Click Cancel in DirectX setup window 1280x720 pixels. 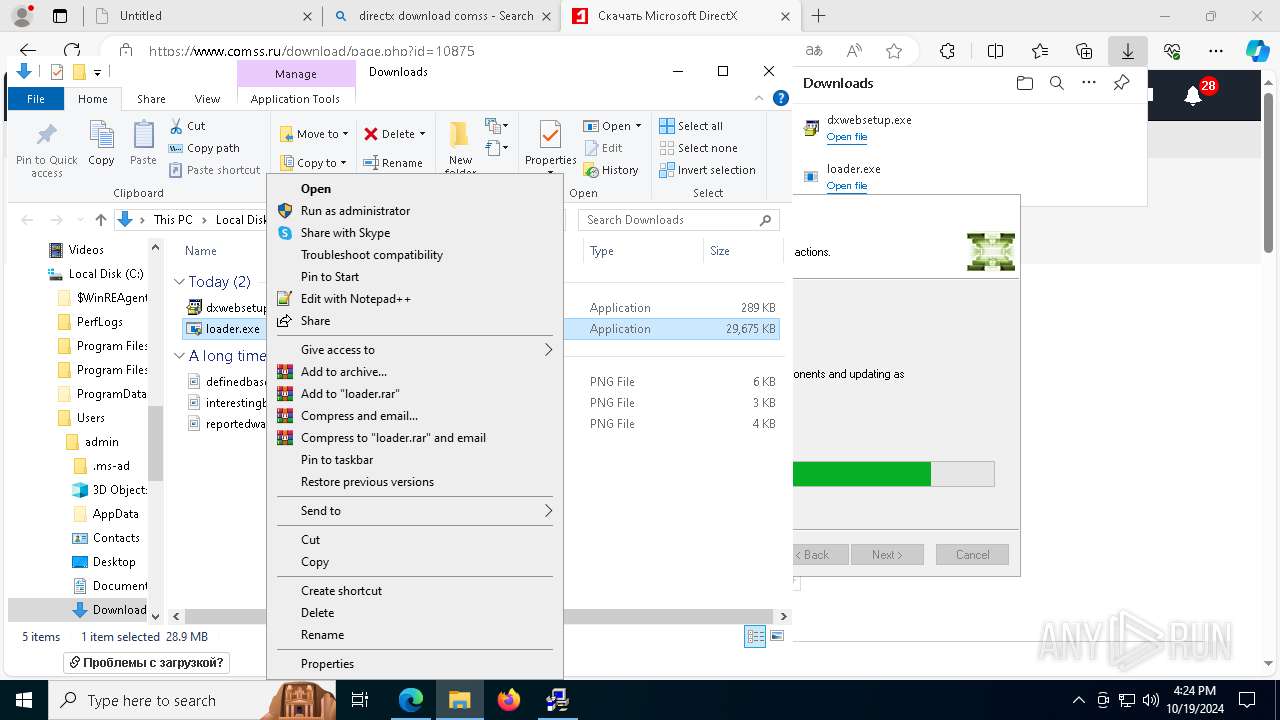tap(972, 555)
